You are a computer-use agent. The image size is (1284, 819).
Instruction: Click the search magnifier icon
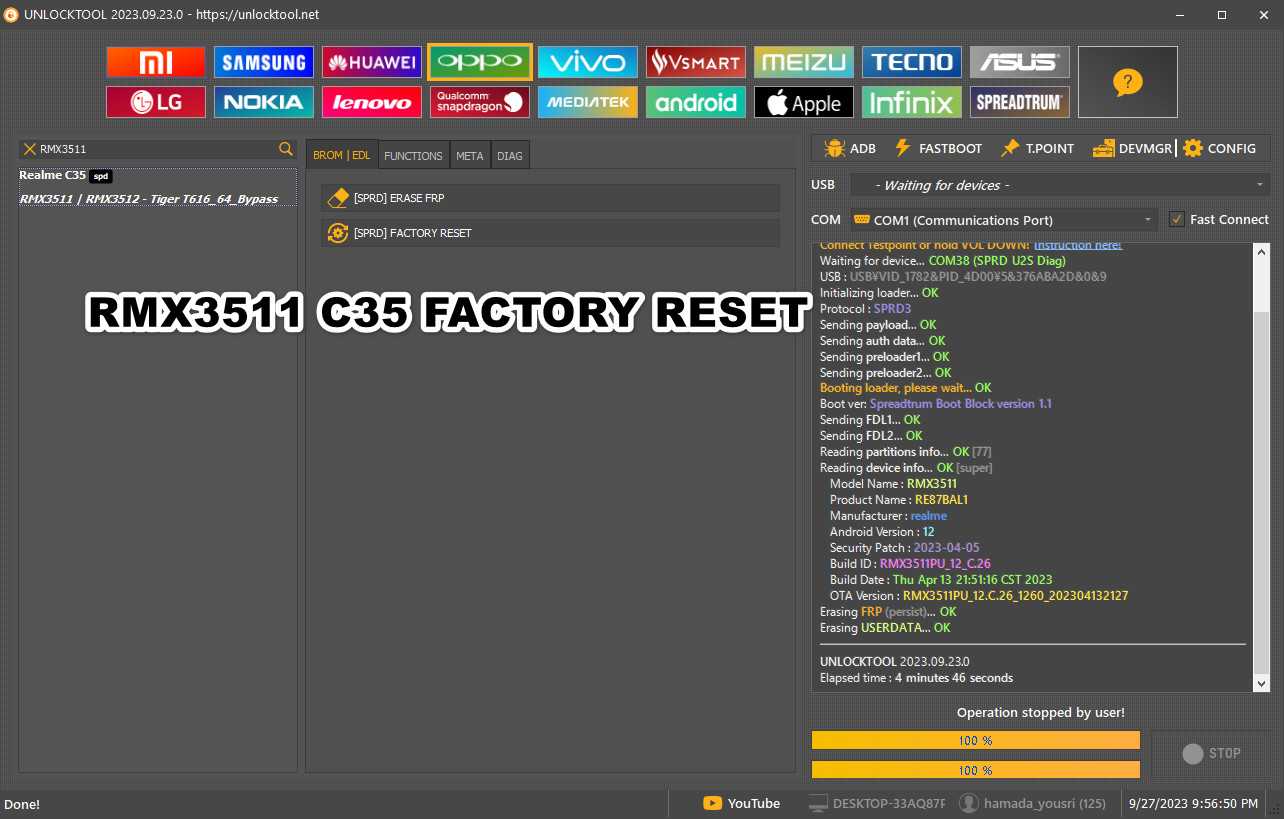(x=286, y=149)
